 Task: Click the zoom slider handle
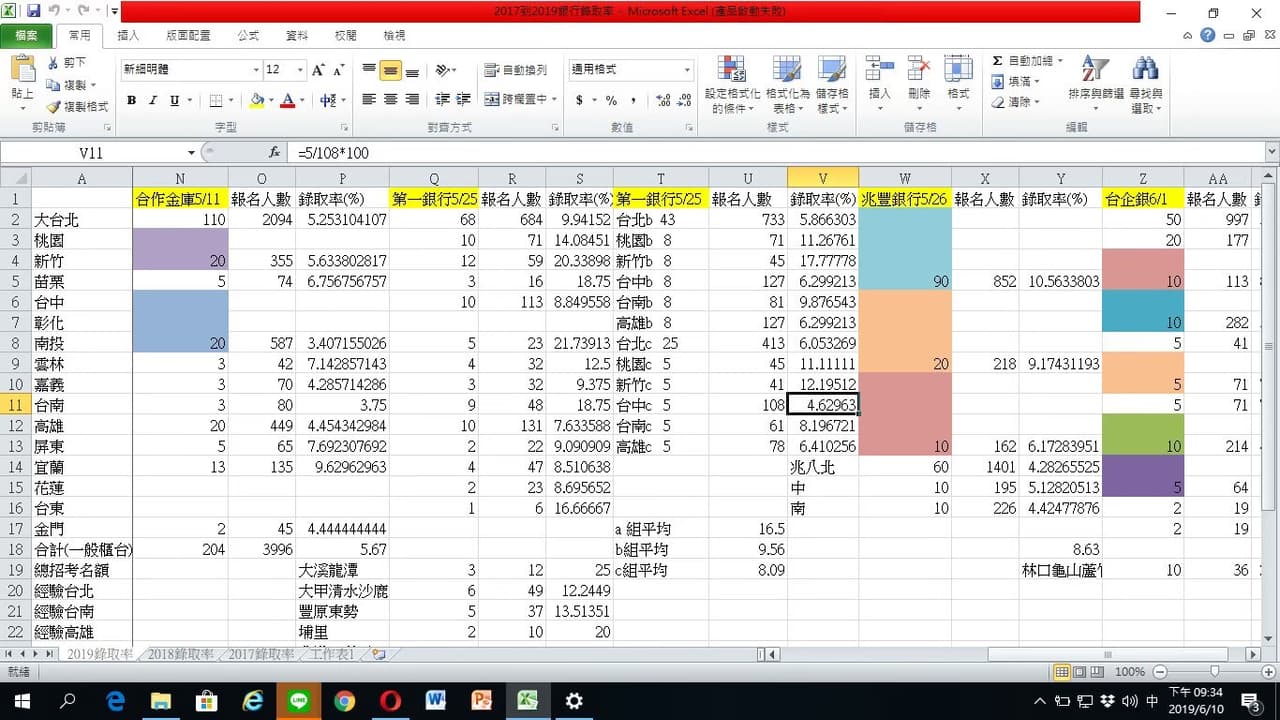[x=1214, y=672]
